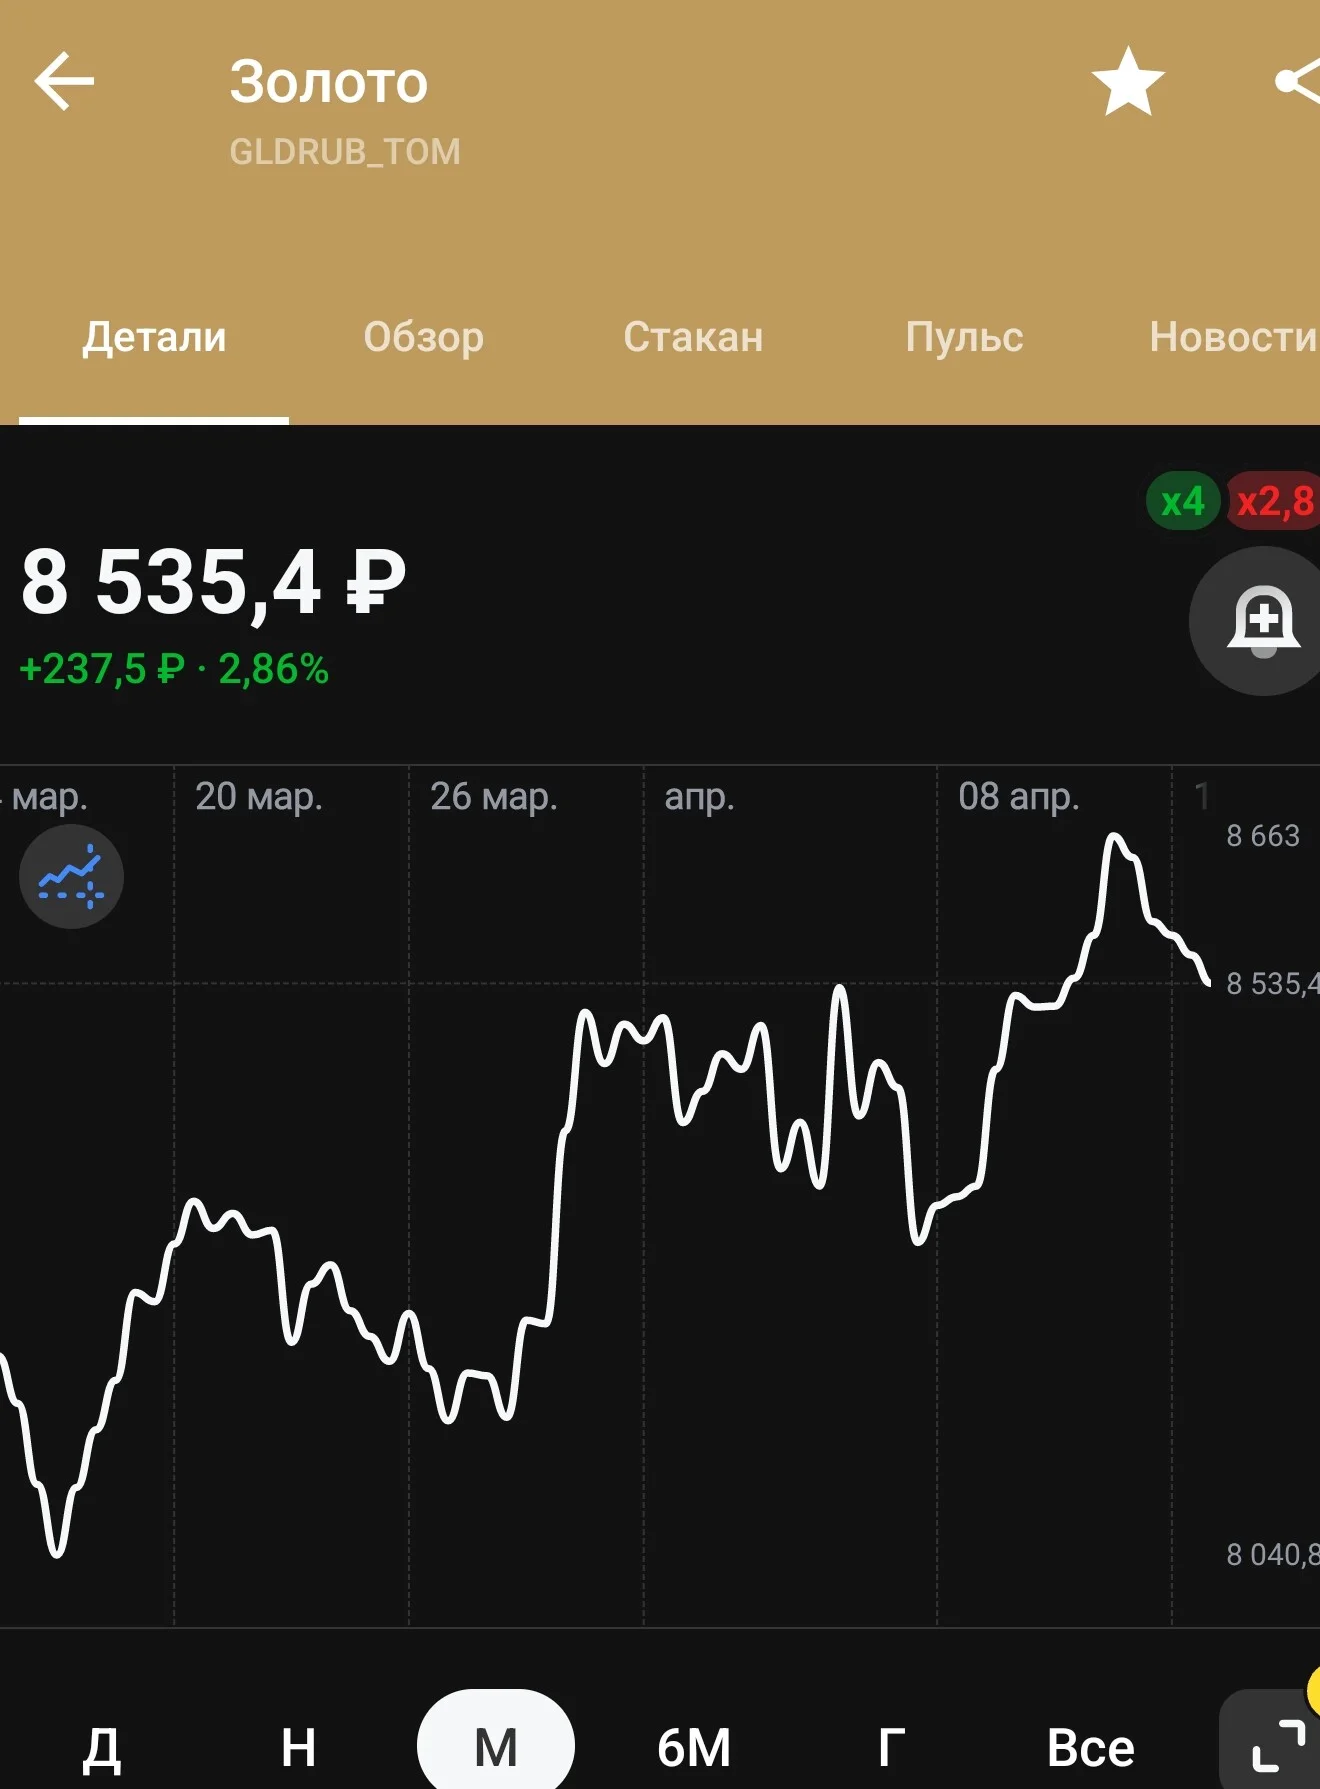Open chart indicators blue graph icon
1320x1789 pixels.
71,877
